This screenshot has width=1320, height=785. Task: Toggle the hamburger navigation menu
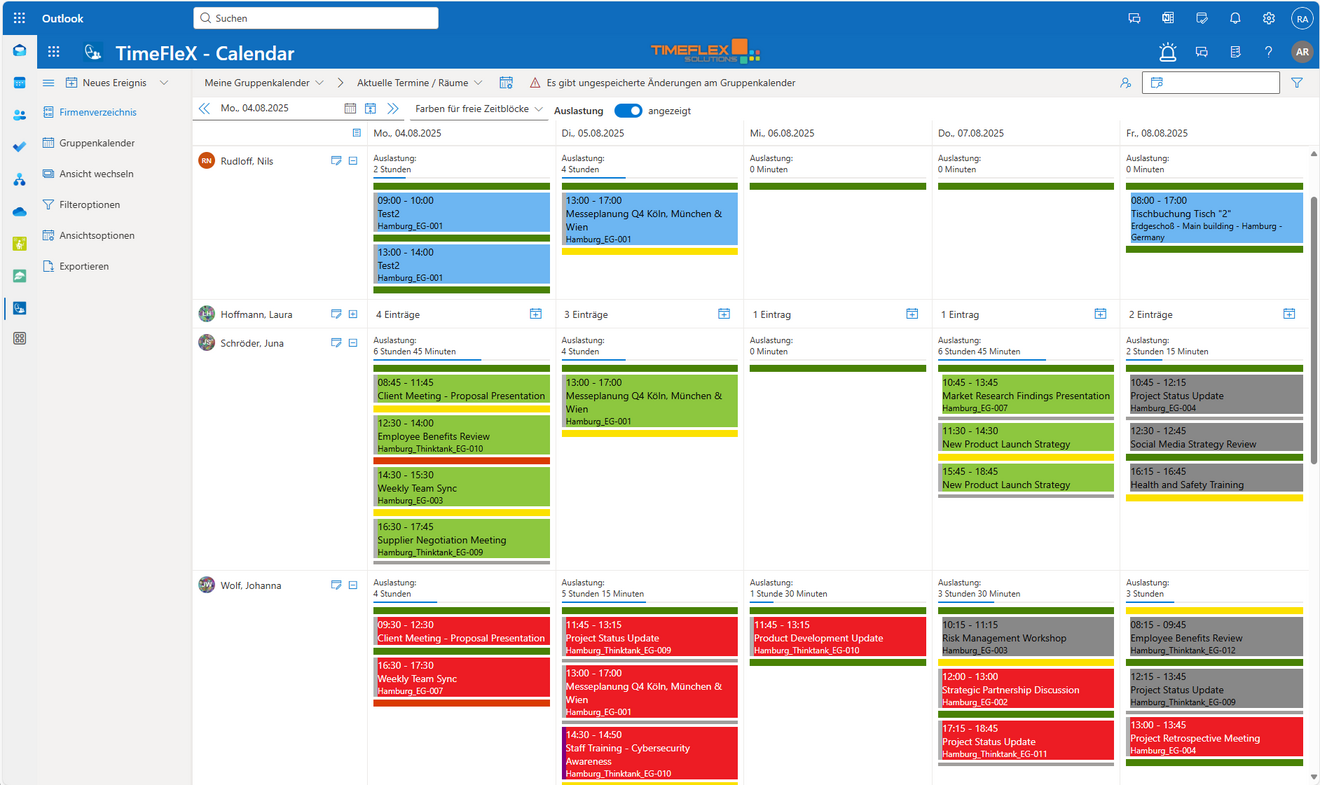[48, 83]
